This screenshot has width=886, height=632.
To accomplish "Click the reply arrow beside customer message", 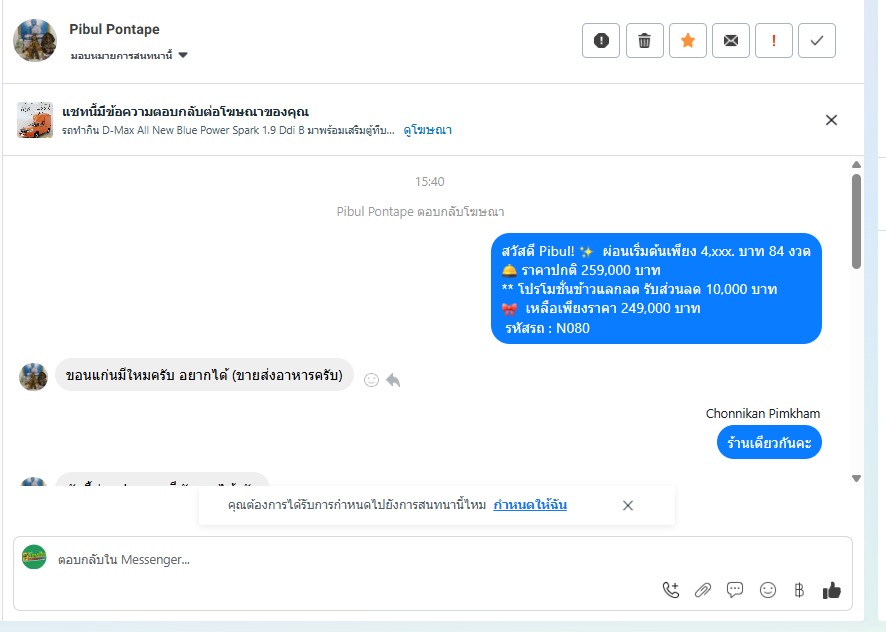I will [x=393, y=380].
